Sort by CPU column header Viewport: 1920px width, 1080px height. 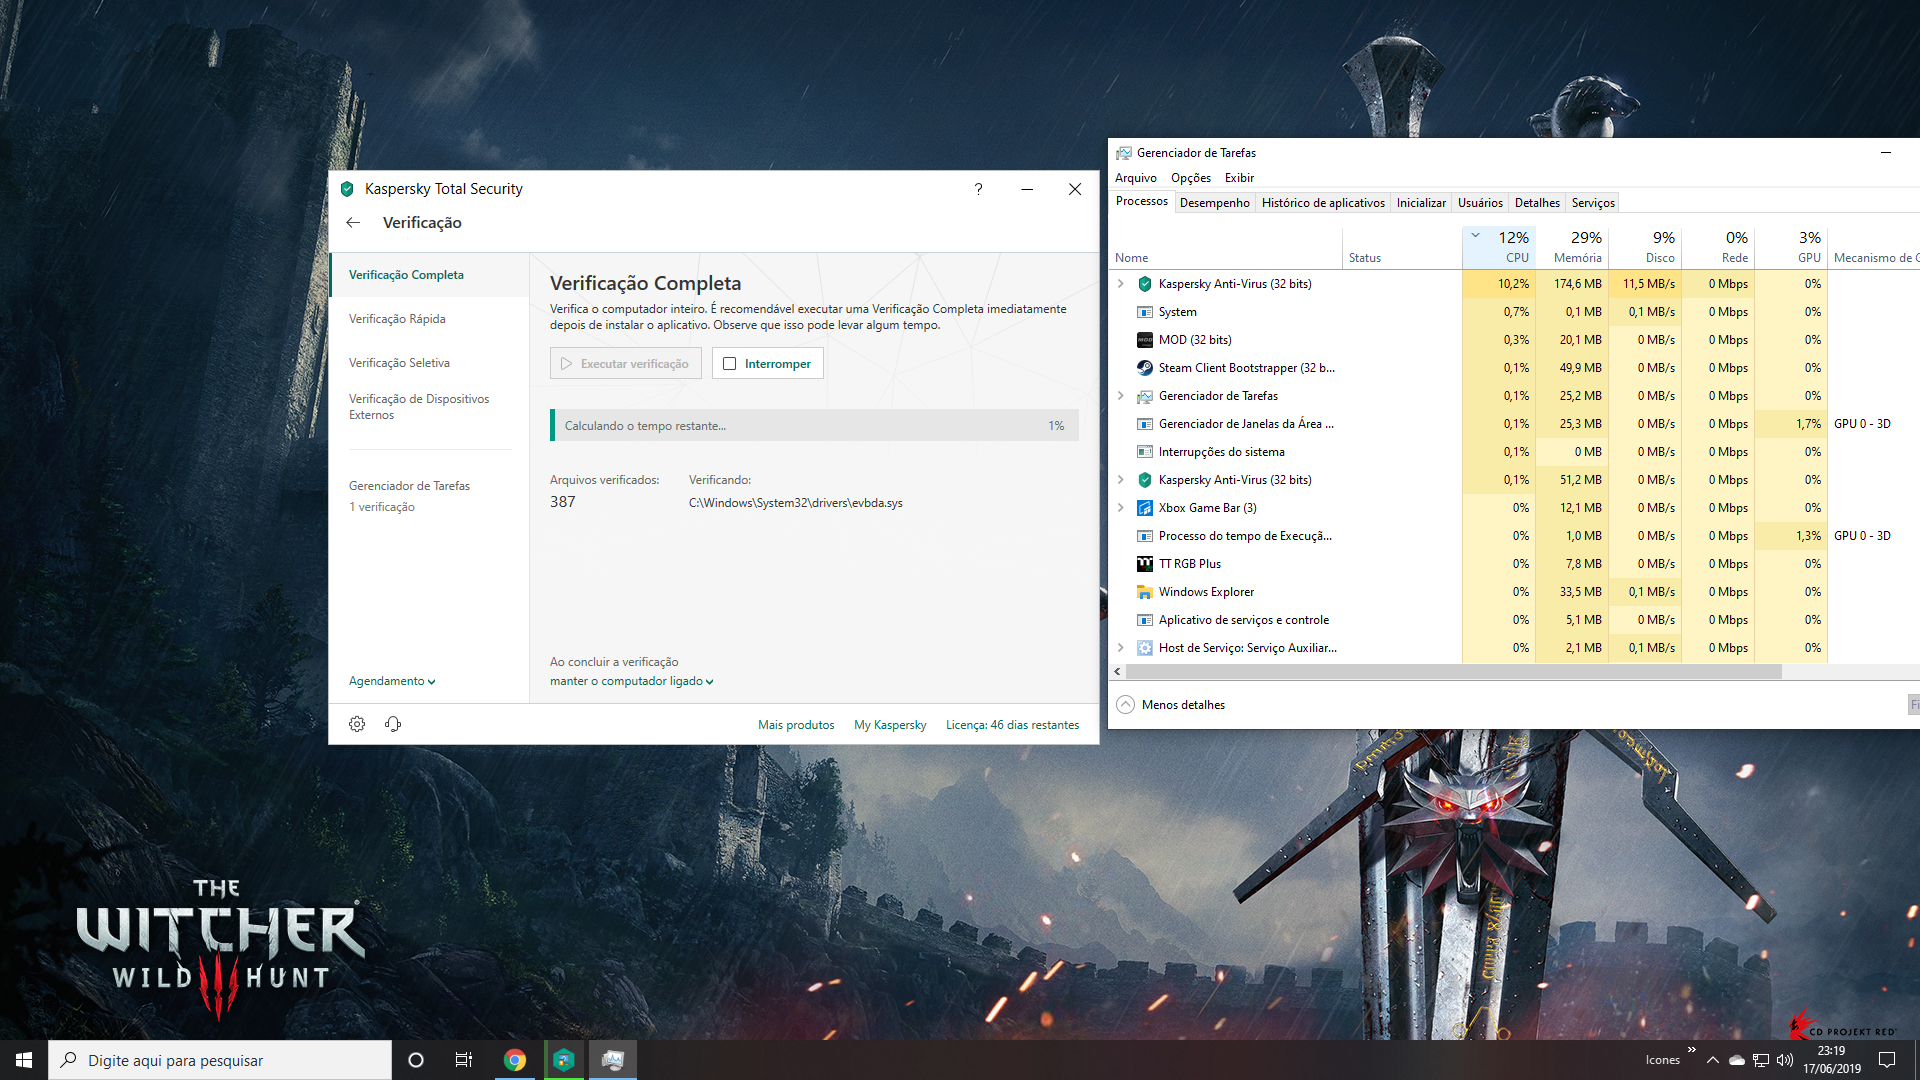click(1498, 247)
